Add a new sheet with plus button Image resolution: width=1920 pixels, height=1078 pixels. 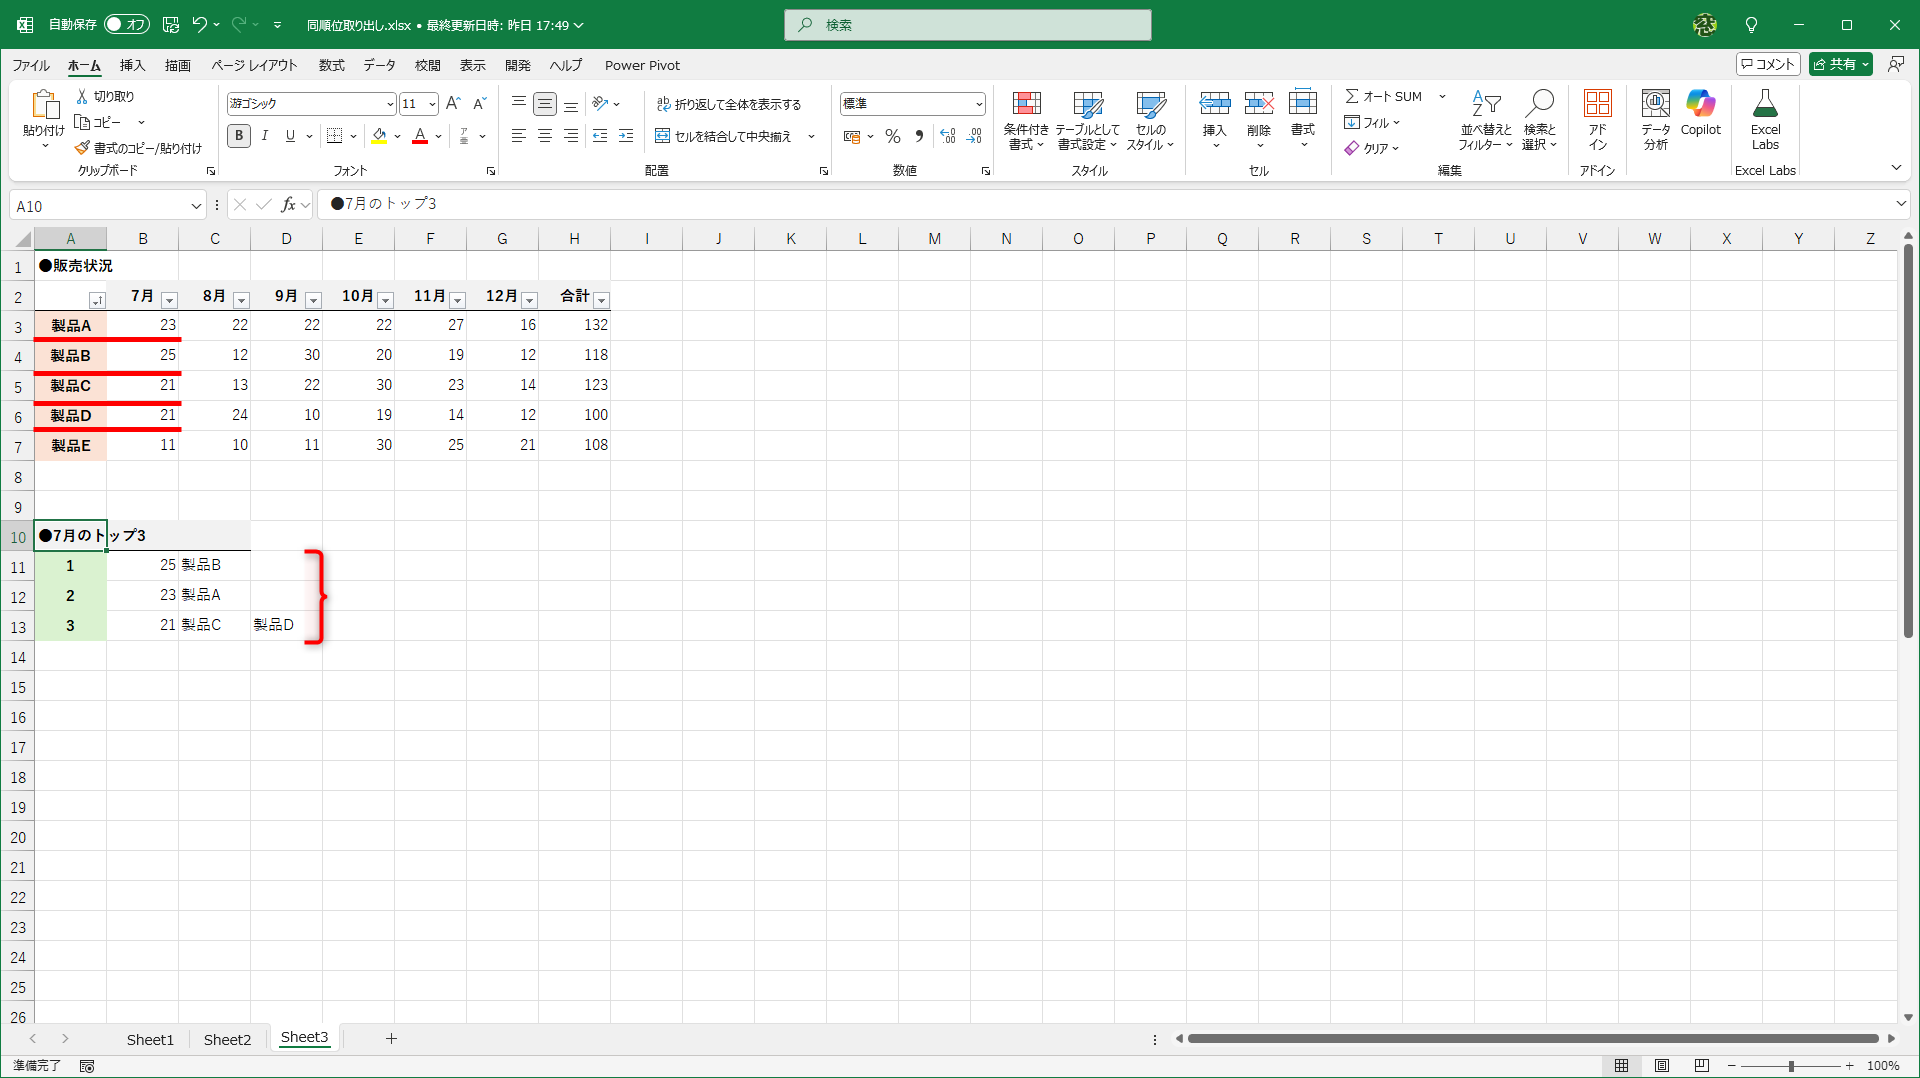(391, 1039)
